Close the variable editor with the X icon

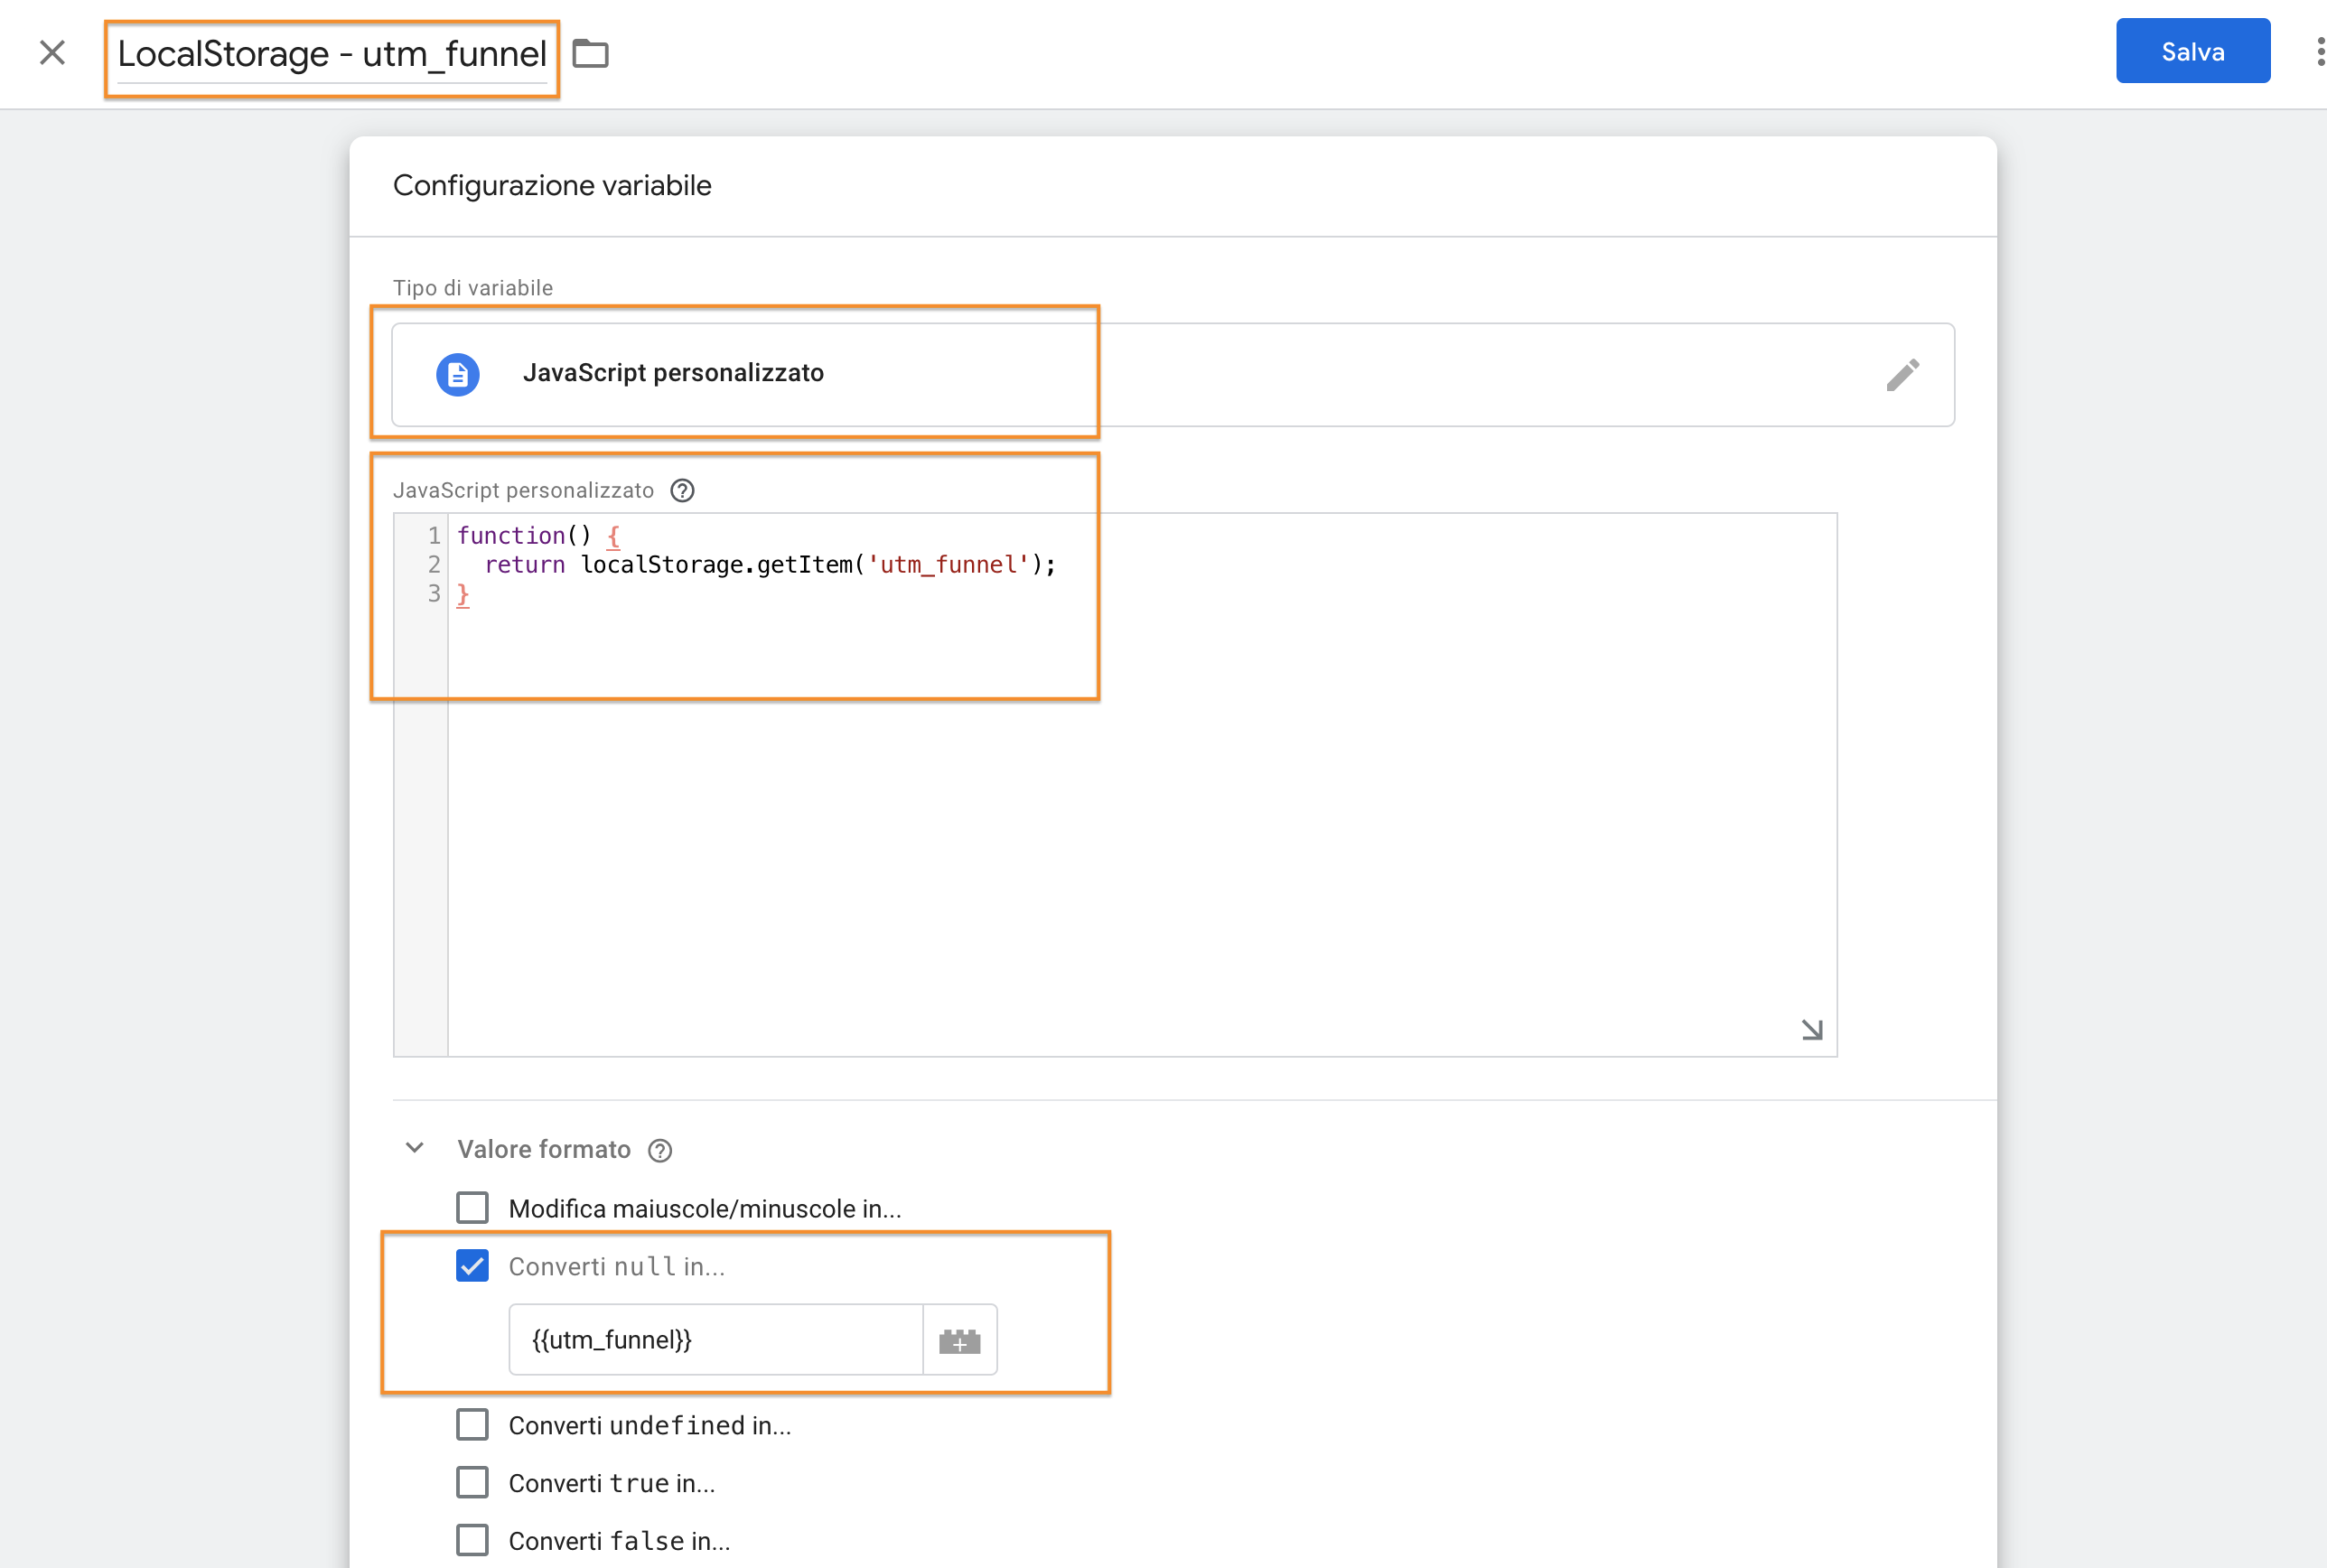[x=52, y=52]
